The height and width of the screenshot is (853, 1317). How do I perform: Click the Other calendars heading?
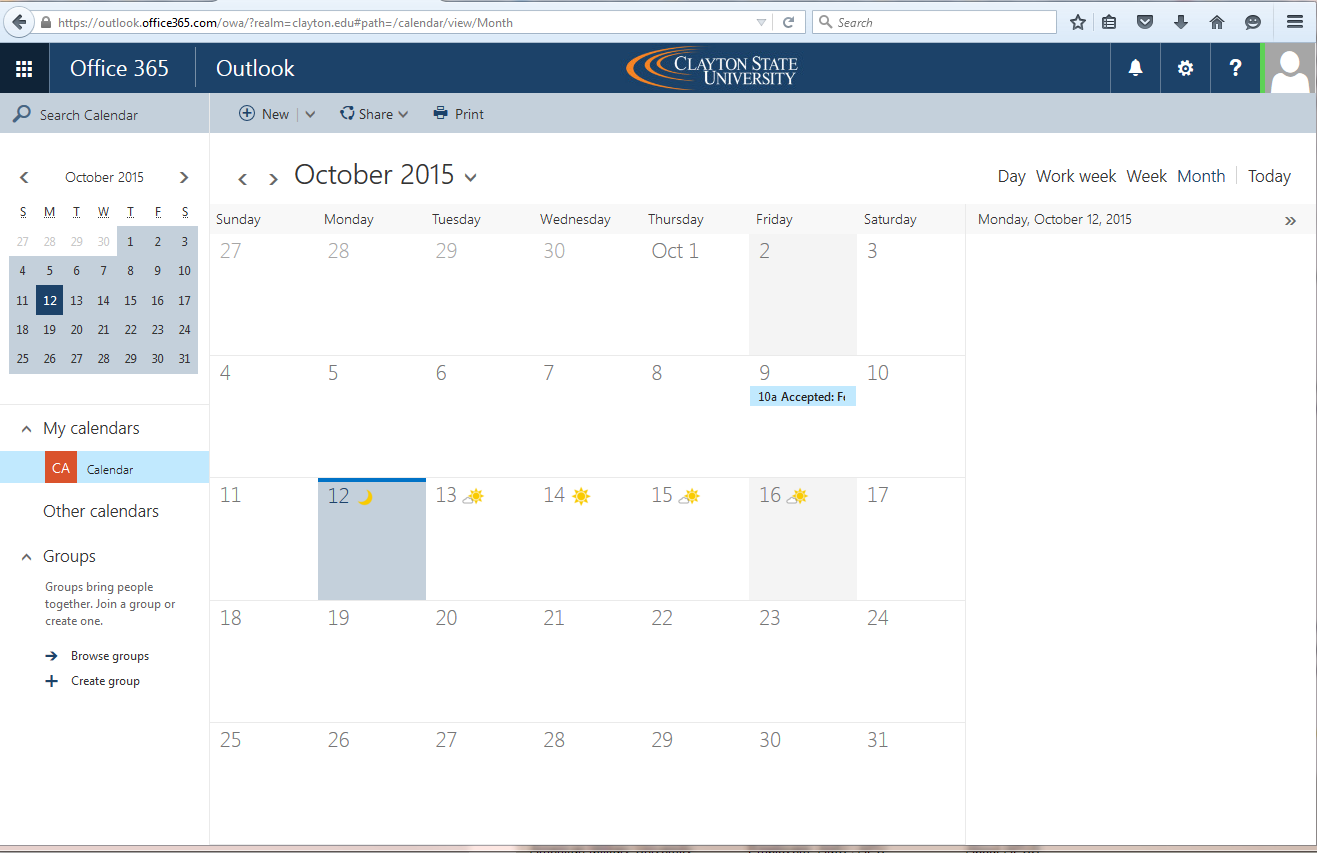[x=101, y=511]
